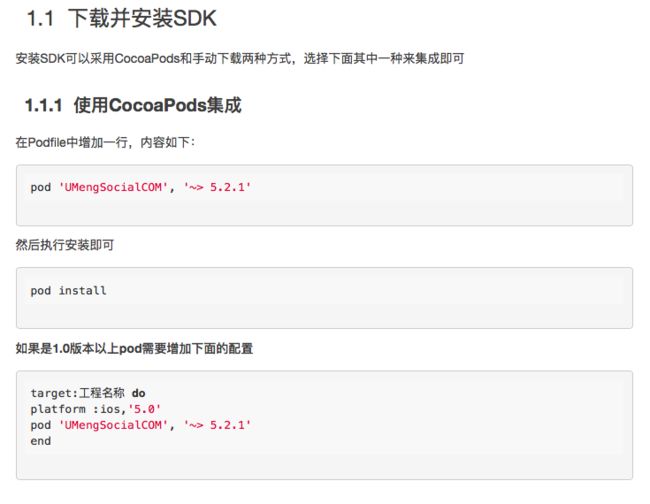650x504 pixels.
Task: Click the 1.1.1 使用CocoaPods集成 subheading
Action: click(133, 105)
